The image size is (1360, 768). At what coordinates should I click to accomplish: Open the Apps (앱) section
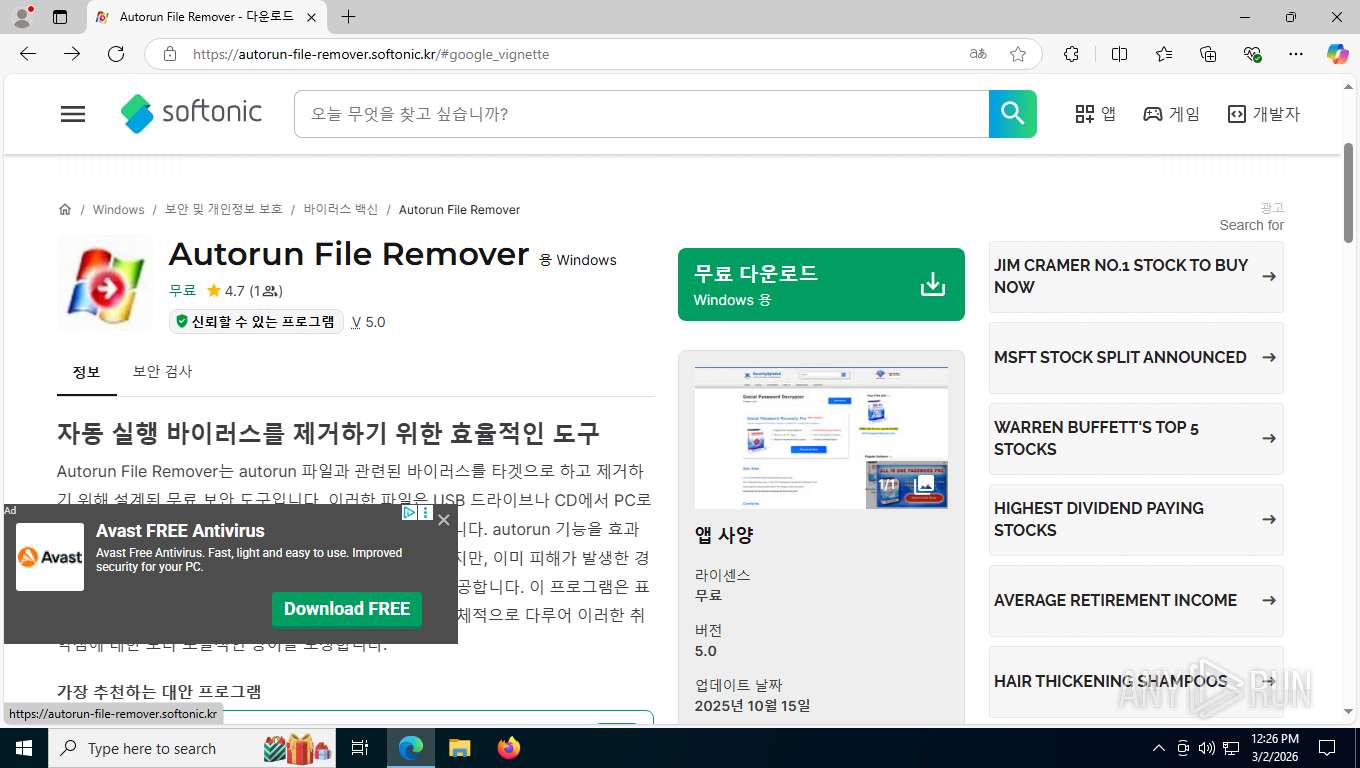[x=1095, y=114]
